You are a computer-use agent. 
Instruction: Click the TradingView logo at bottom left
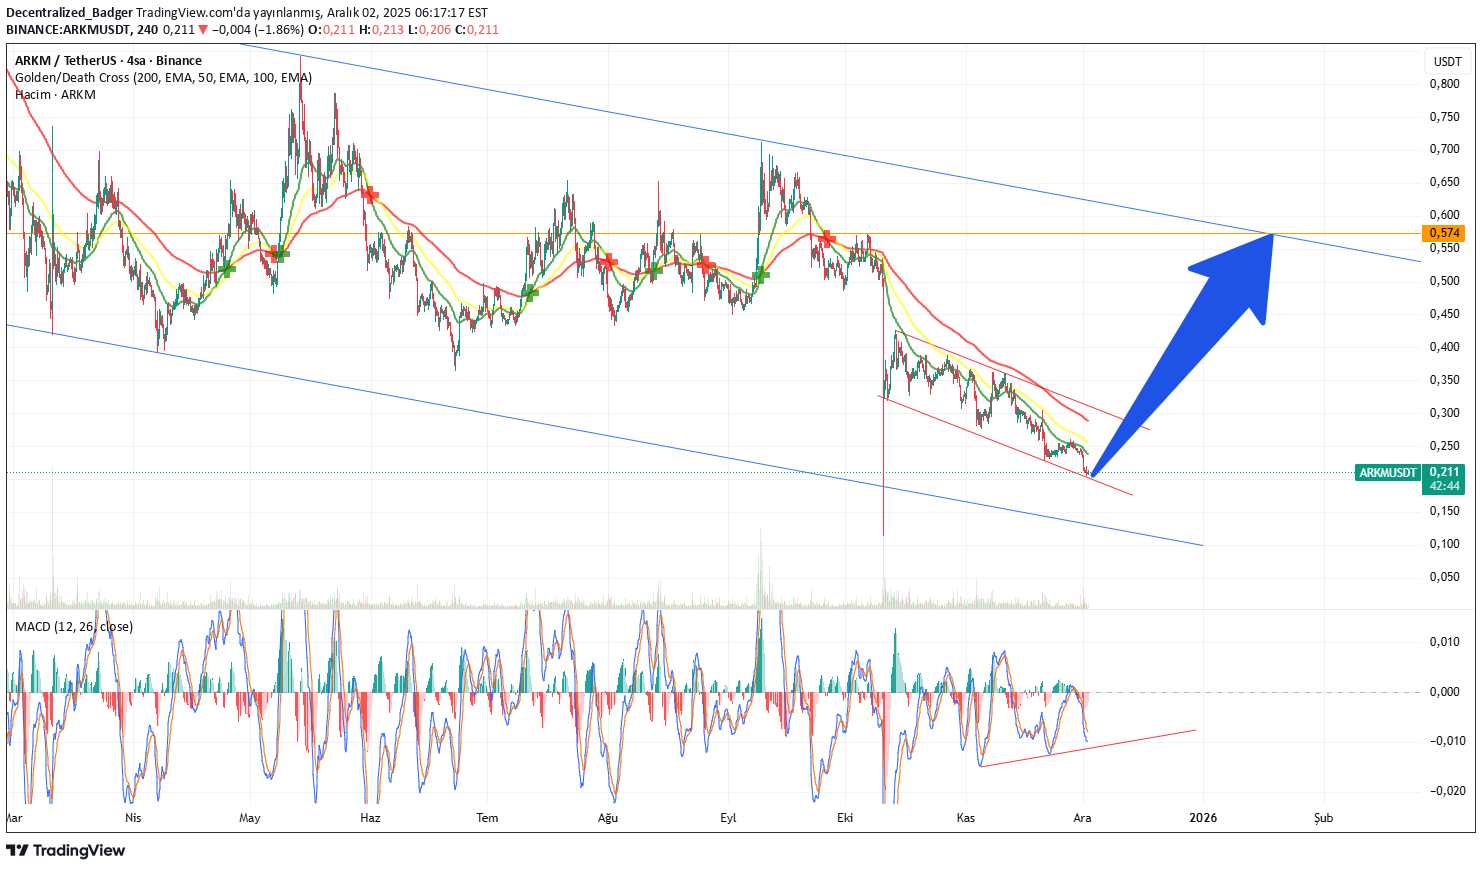[66, 850]
